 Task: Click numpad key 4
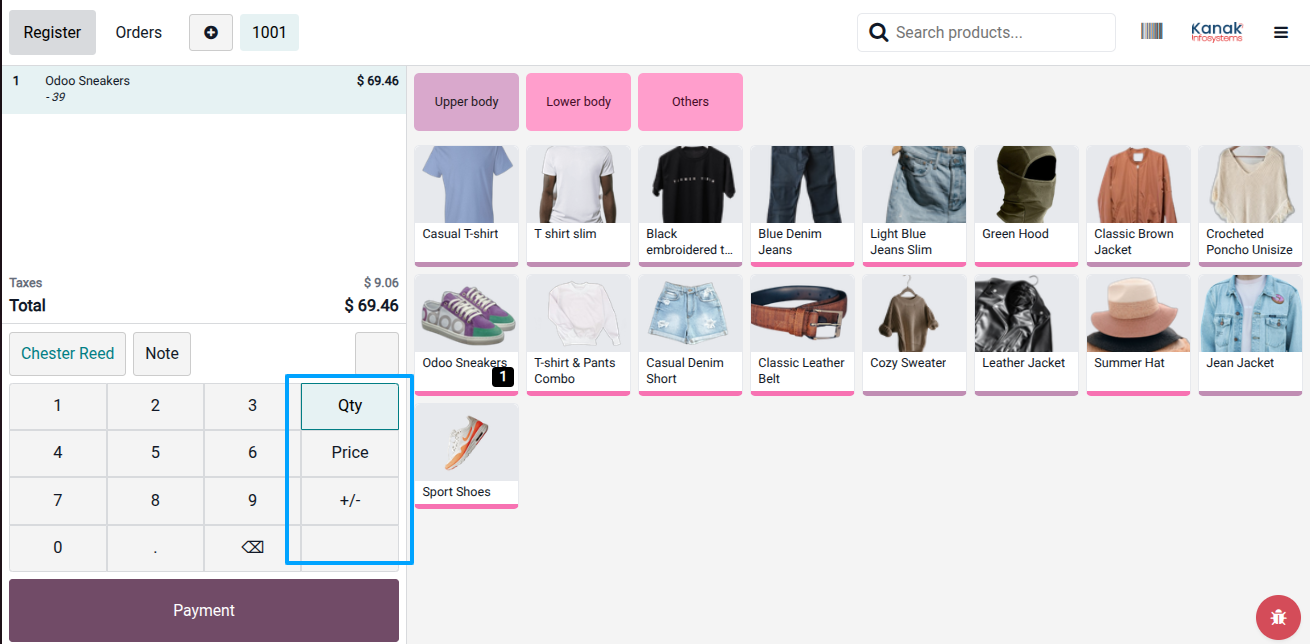[58, 453]
